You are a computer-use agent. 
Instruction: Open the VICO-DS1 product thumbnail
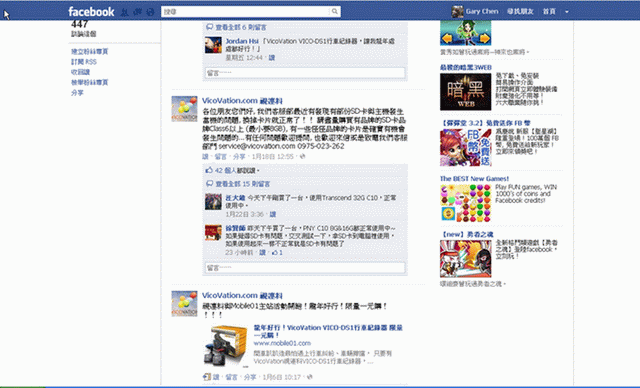coord(225,346)
